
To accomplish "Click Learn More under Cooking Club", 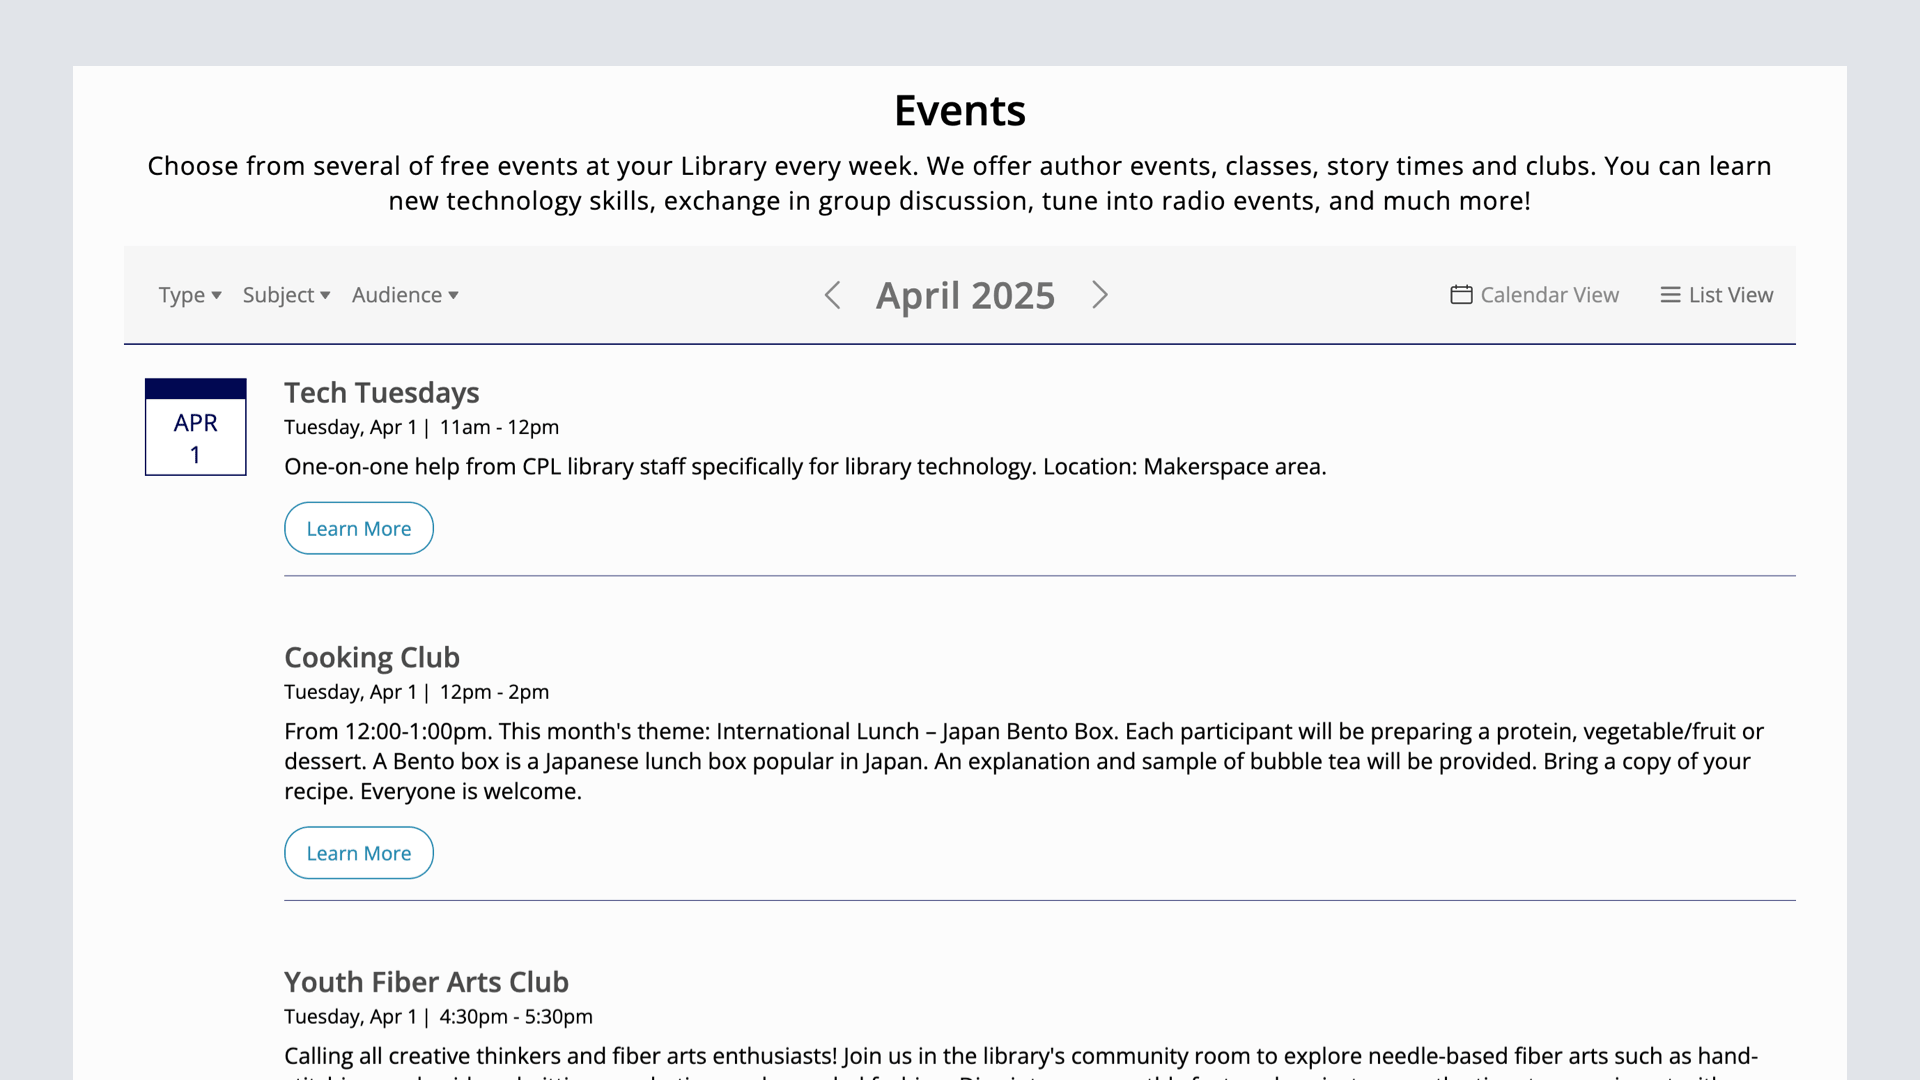I will tap(358, 853).
